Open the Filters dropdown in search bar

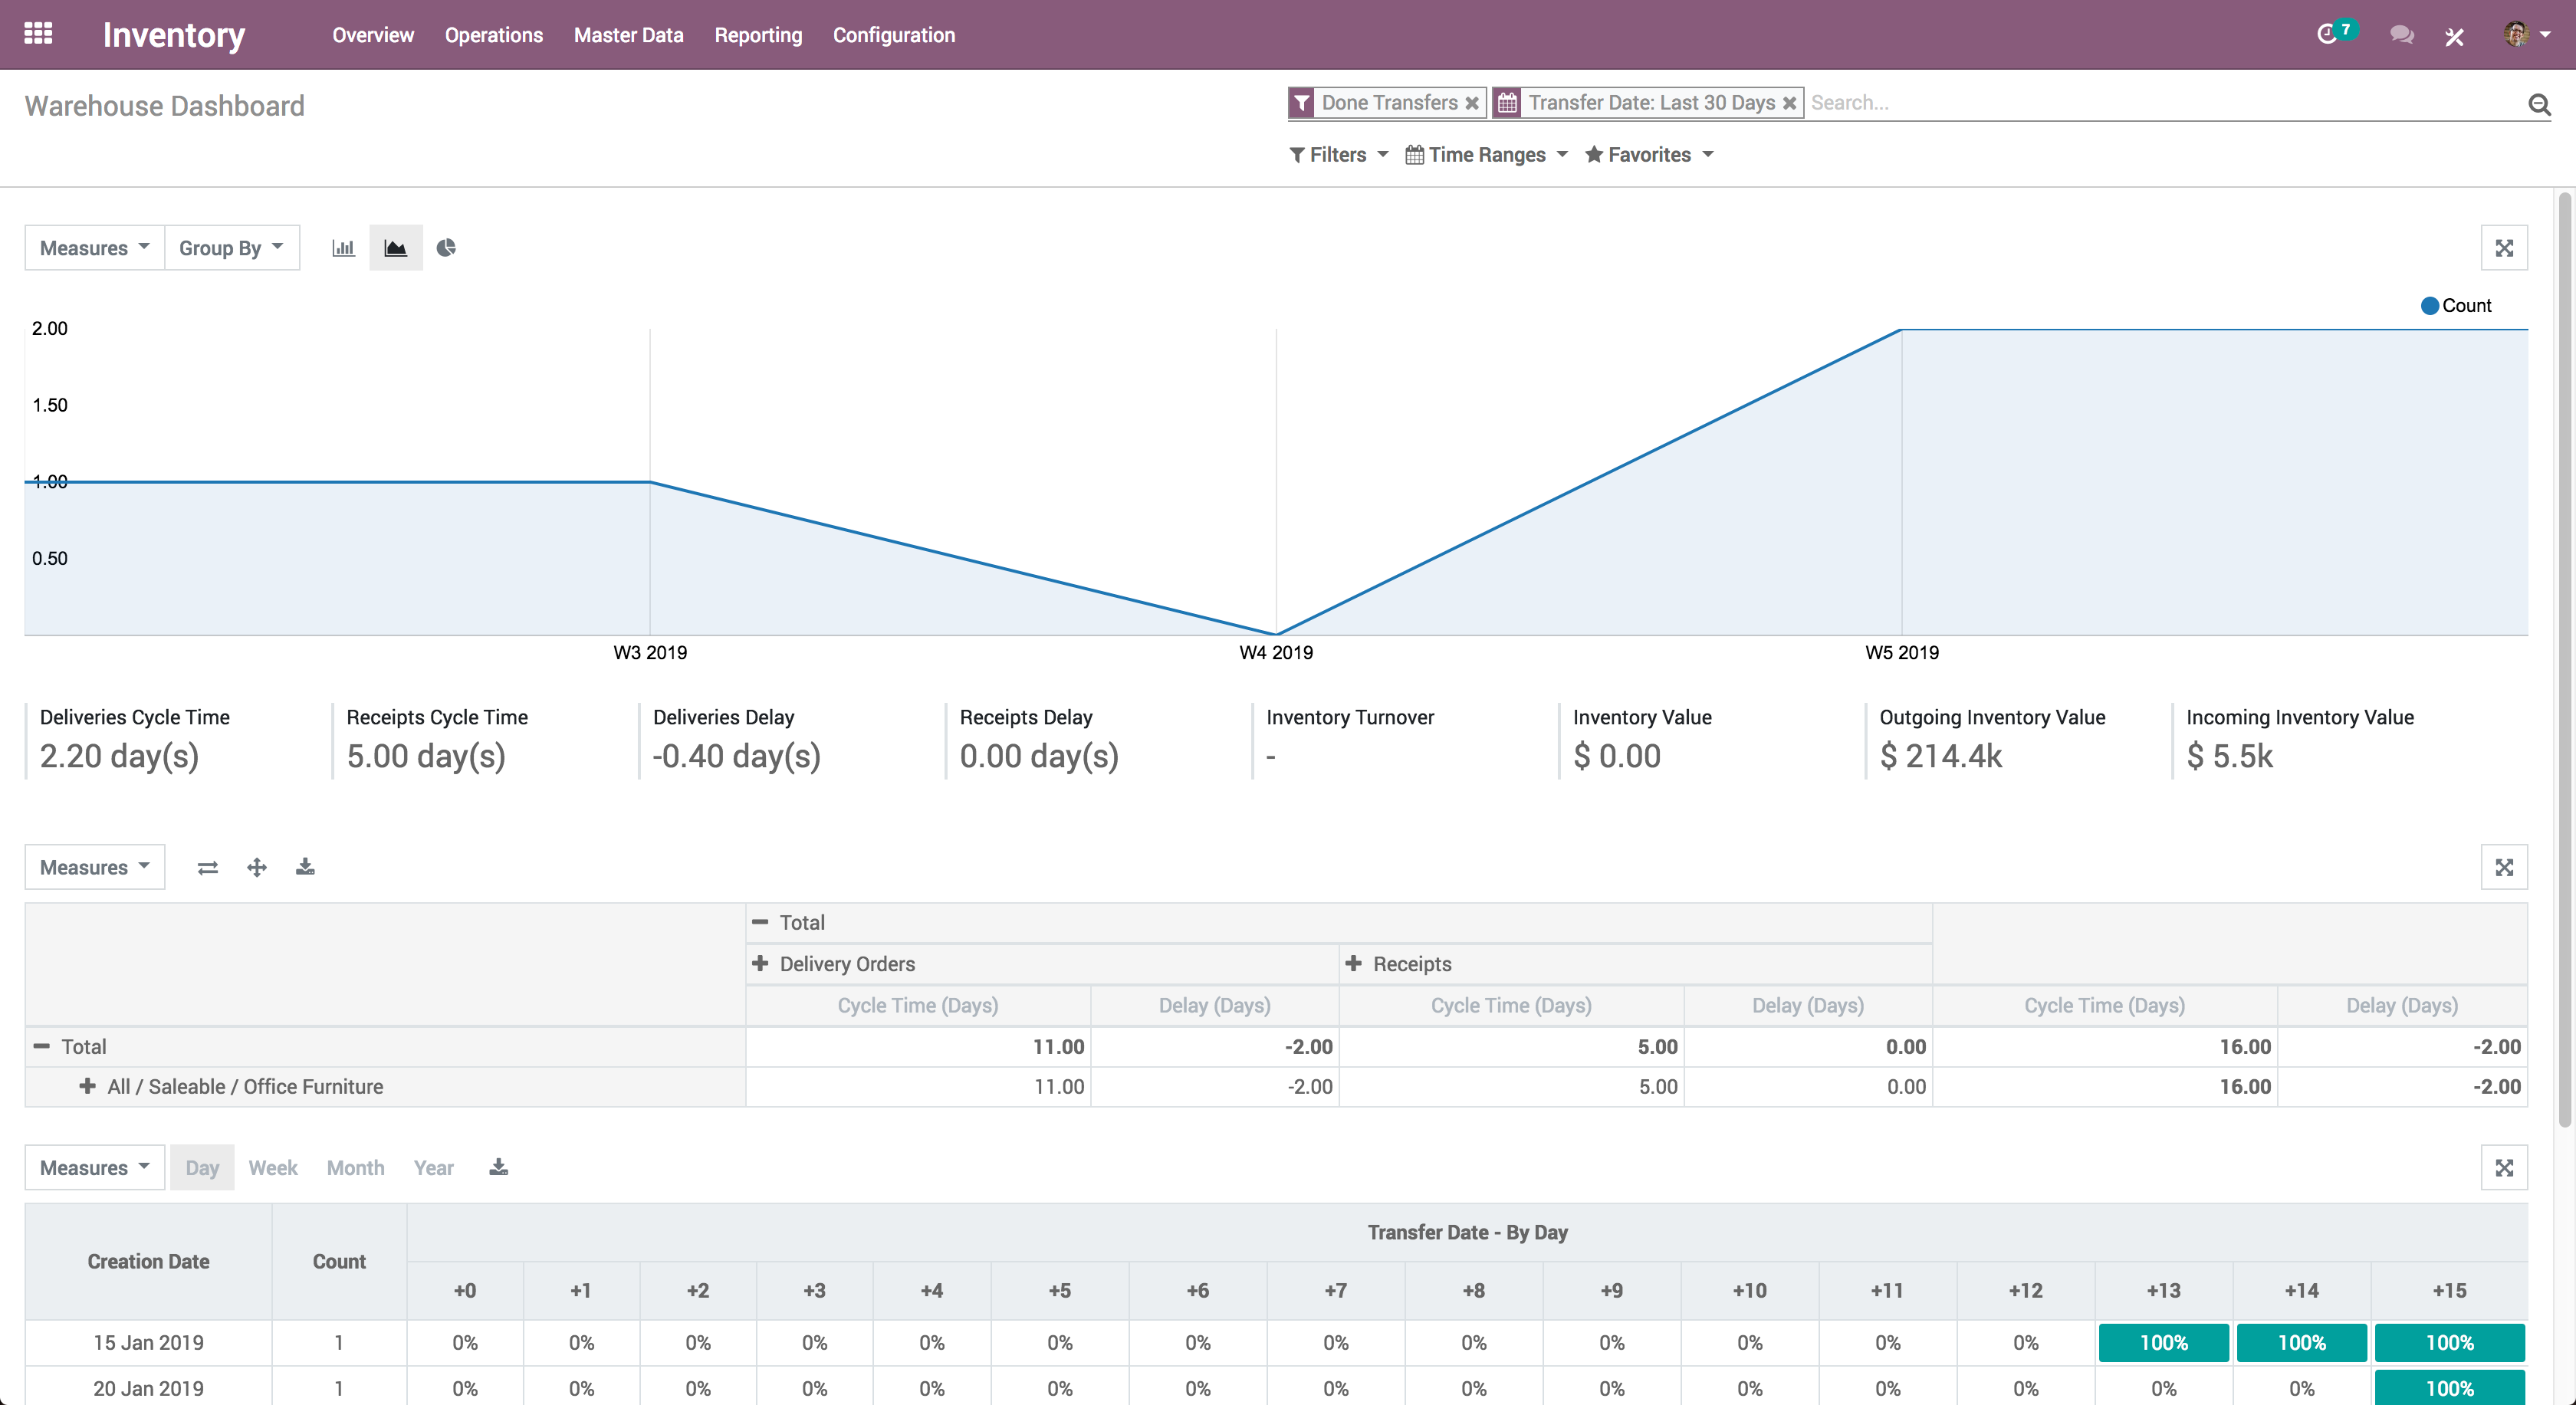[1339, 154]
